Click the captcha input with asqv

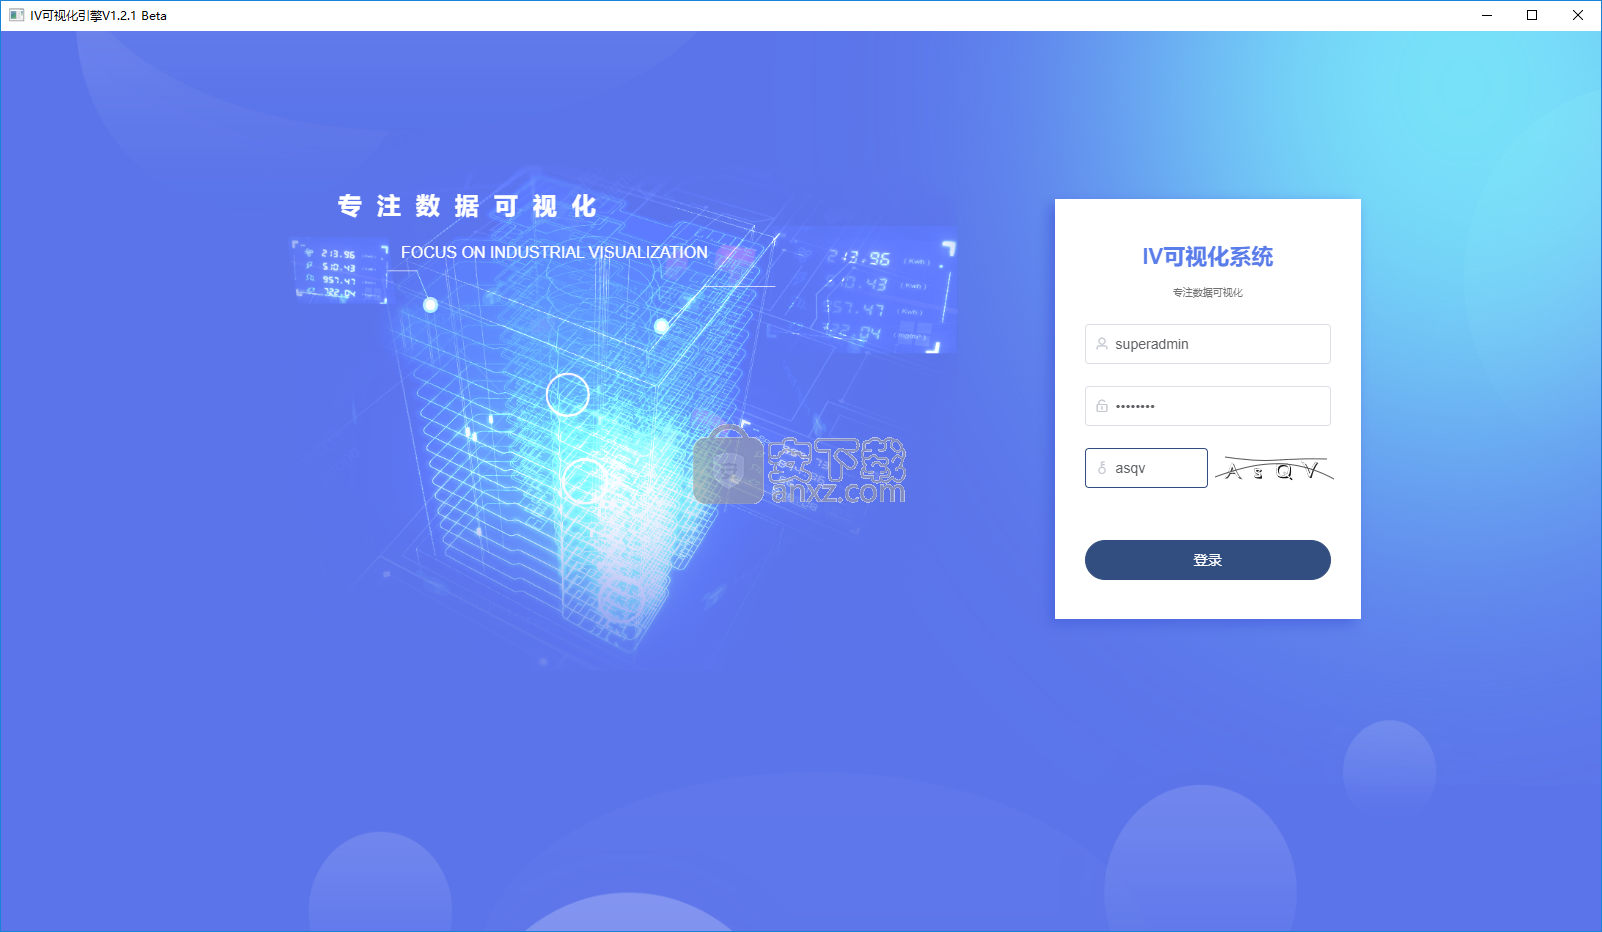[x=1146, y=468]
